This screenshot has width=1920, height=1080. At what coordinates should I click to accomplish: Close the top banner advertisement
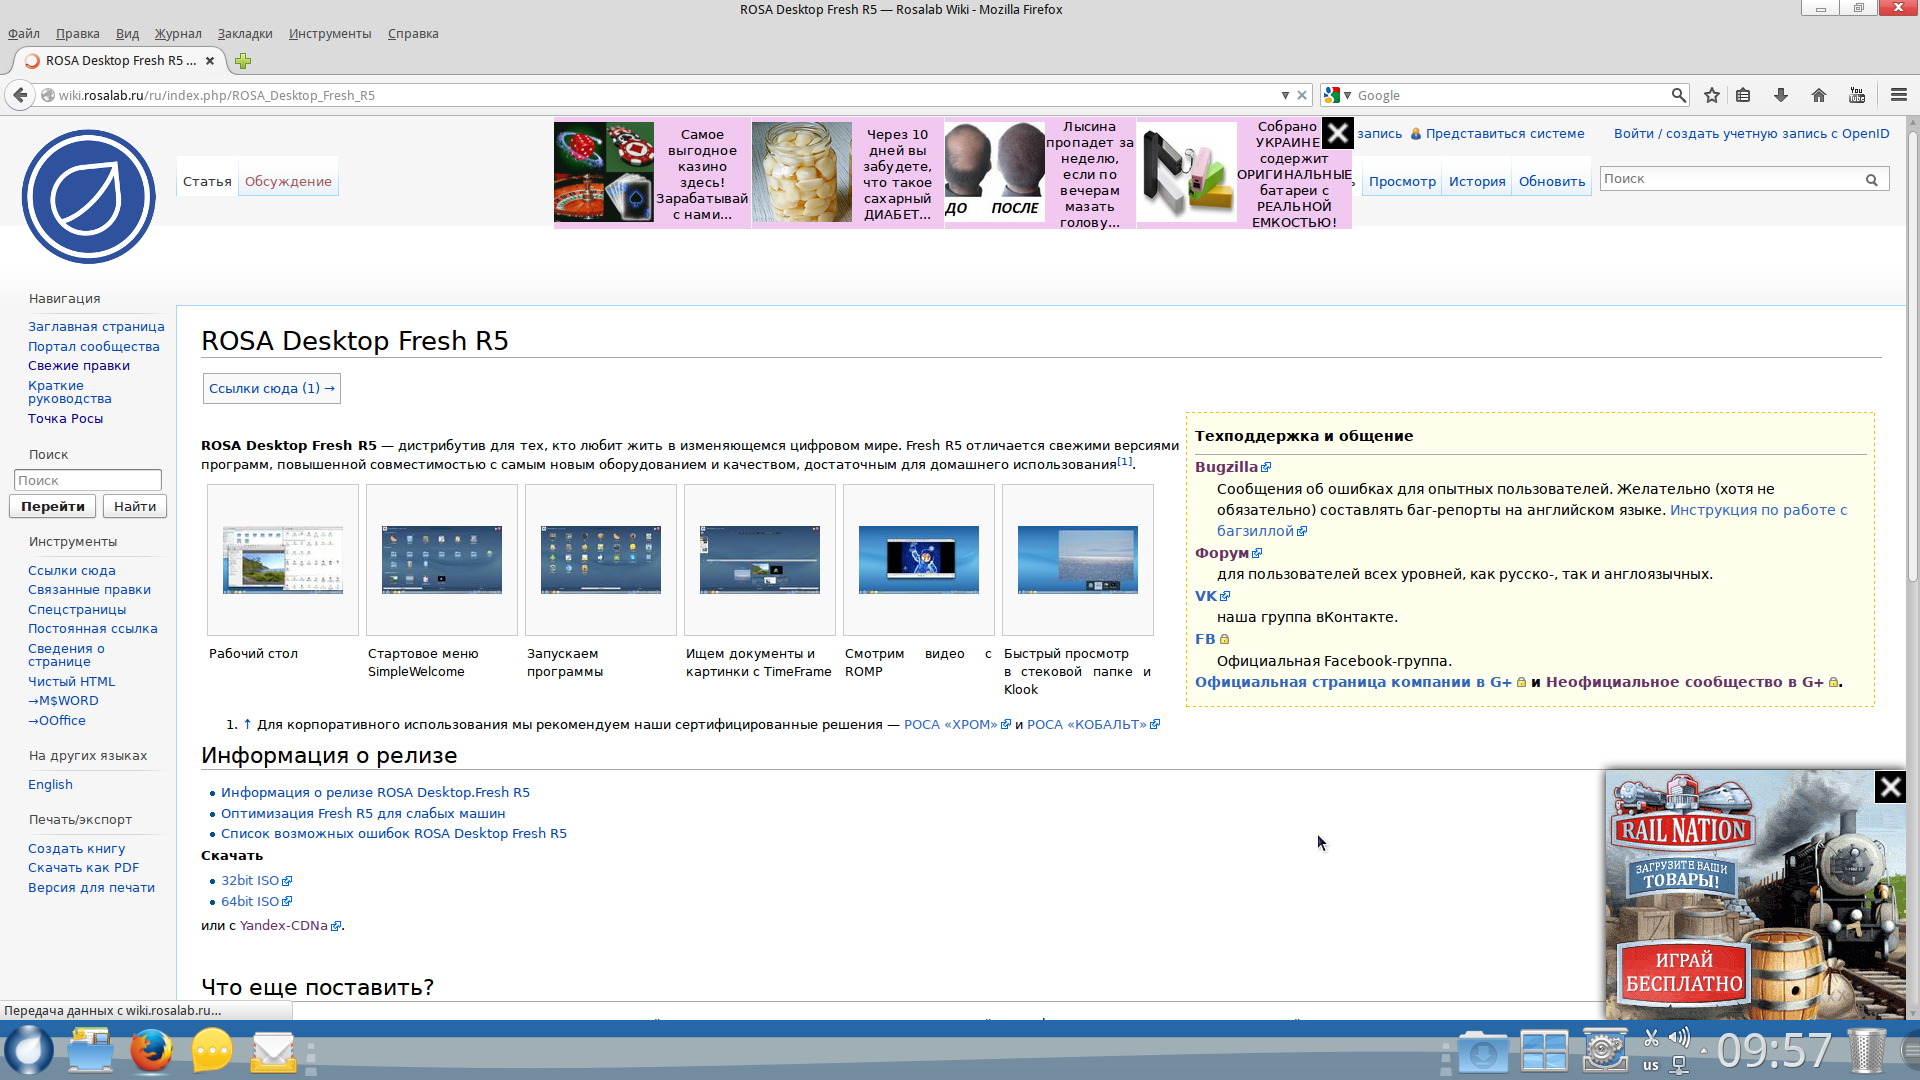tap(1338, 133)
